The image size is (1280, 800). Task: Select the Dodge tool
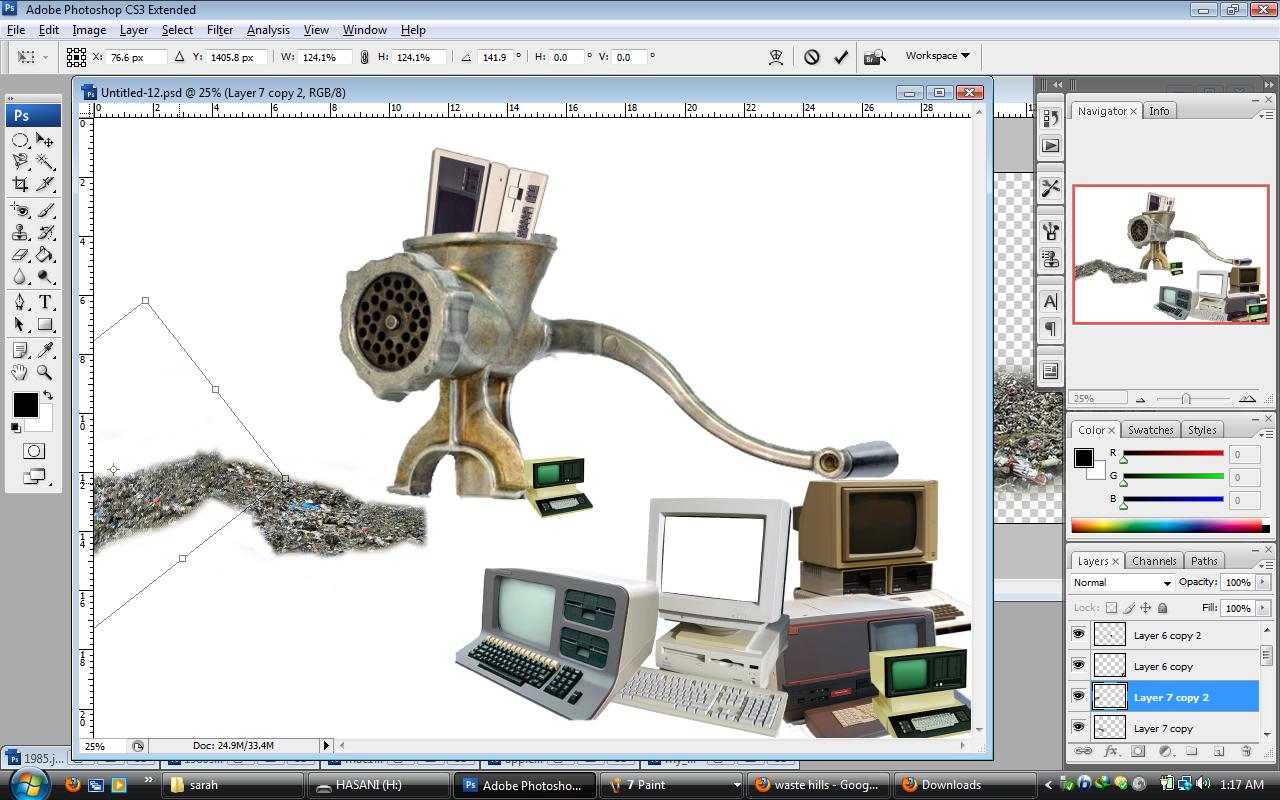click(45, 277)
